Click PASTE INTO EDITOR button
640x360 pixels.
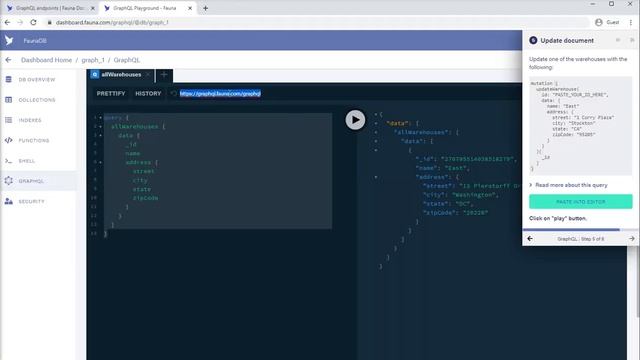pos(581,202)
